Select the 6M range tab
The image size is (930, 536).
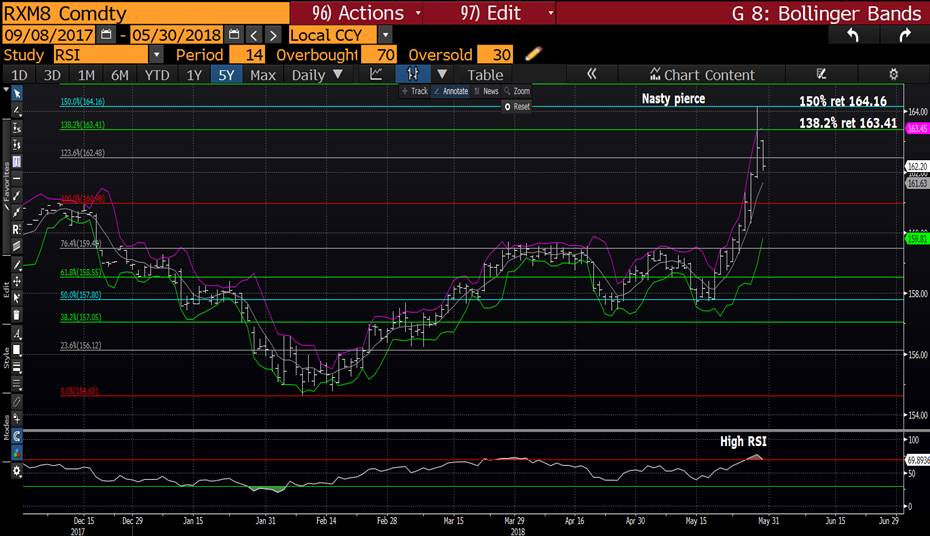point(120,75)
